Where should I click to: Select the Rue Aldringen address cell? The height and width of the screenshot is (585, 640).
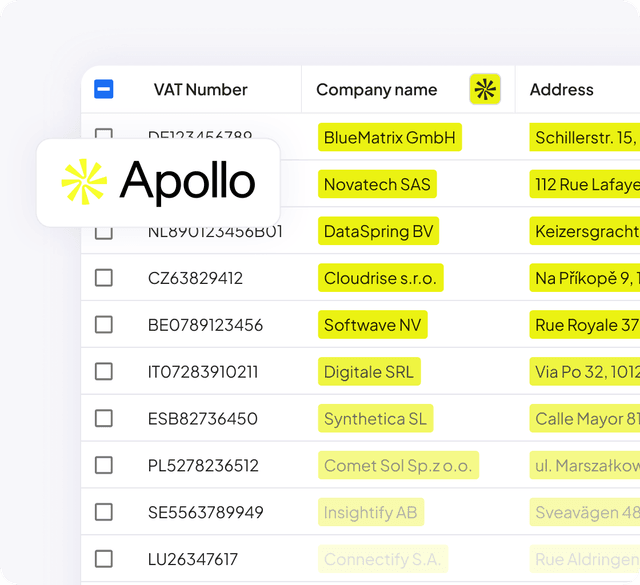[584, 559]
